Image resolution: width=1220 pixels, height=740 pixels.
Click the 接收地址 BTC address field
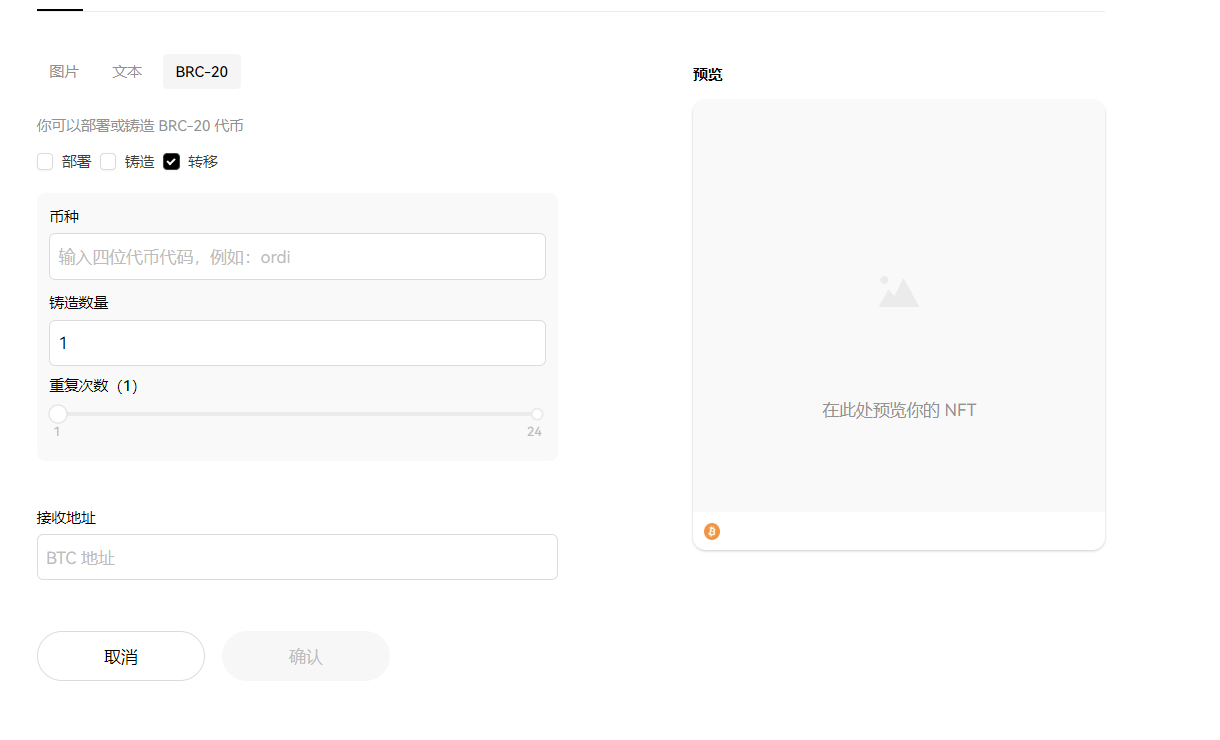click(297, 557)
